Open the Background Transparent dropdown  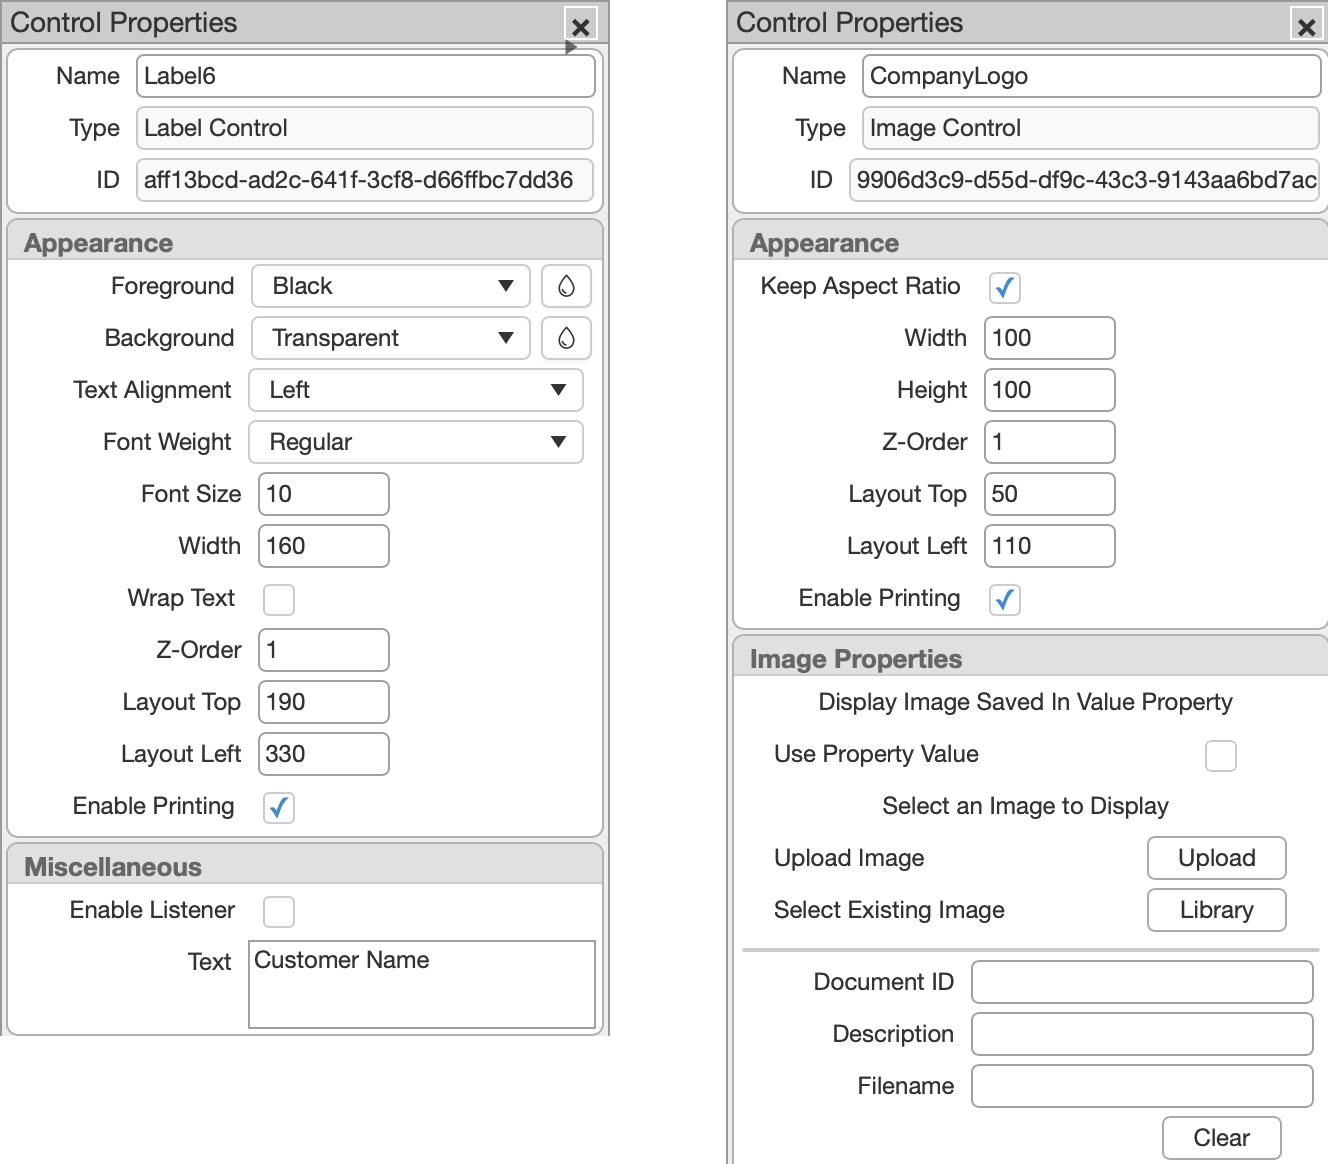pos(391,338)
